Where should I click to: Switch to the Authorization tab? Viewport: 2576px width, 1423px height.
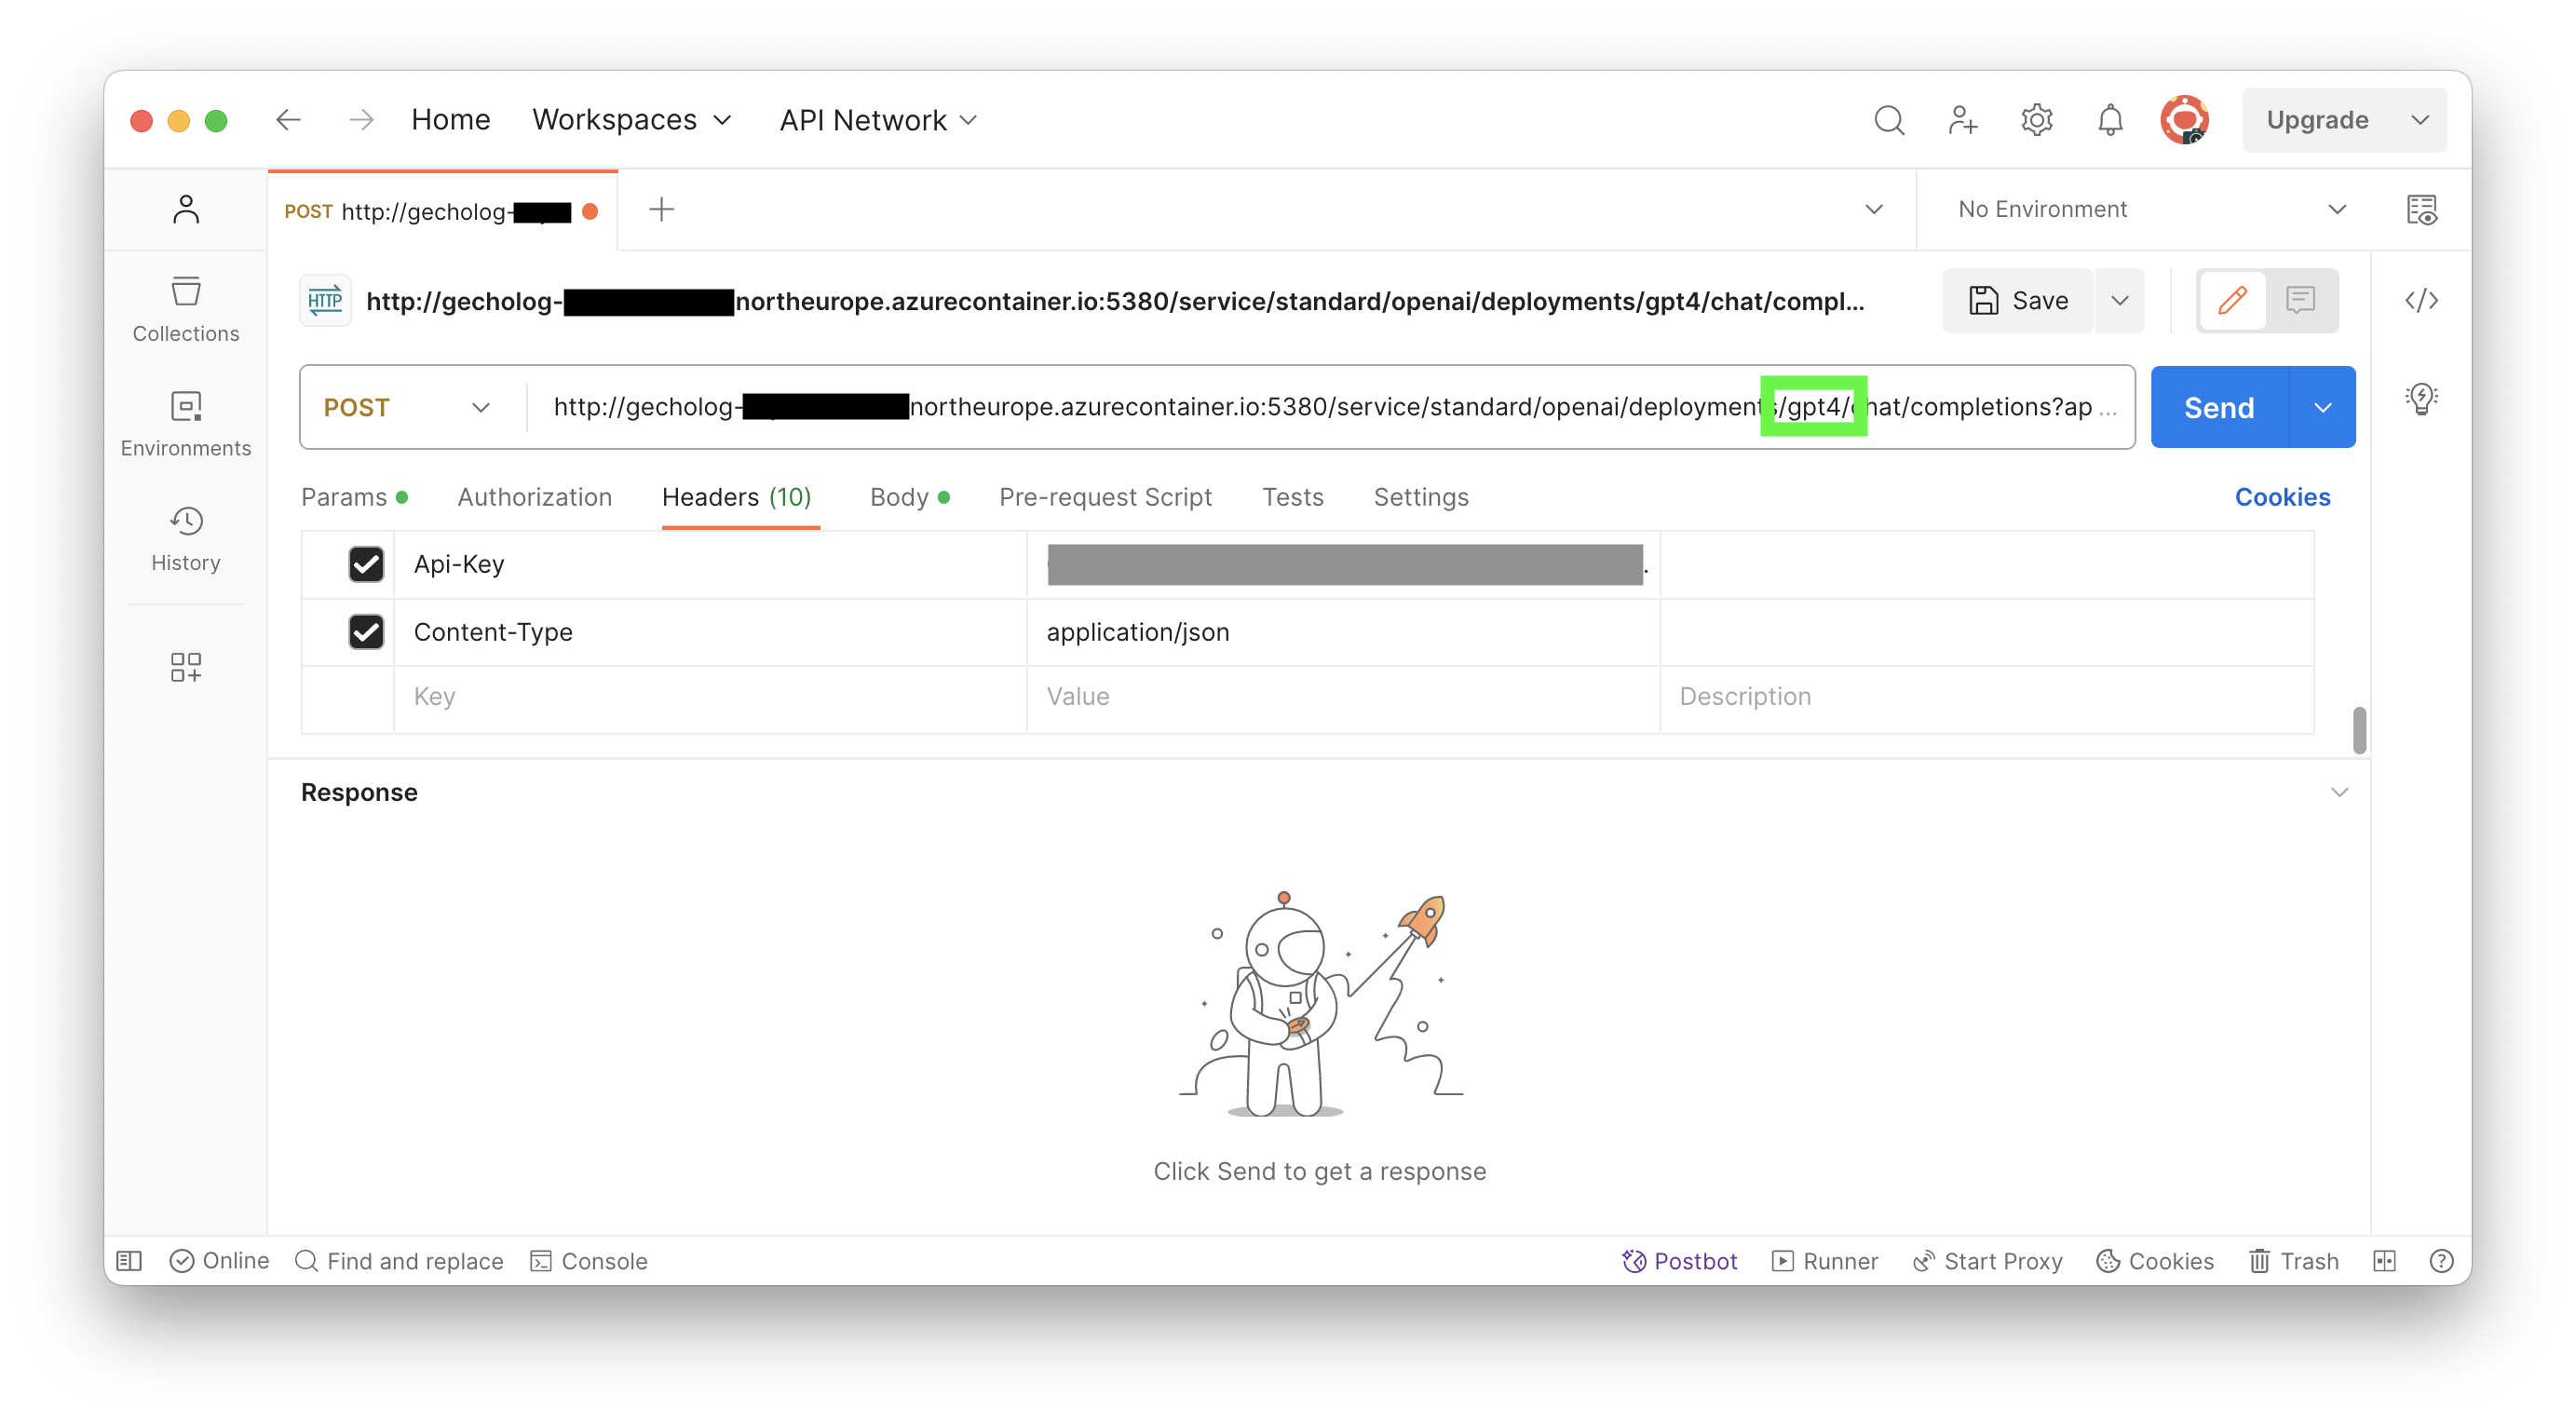[535, 496]
